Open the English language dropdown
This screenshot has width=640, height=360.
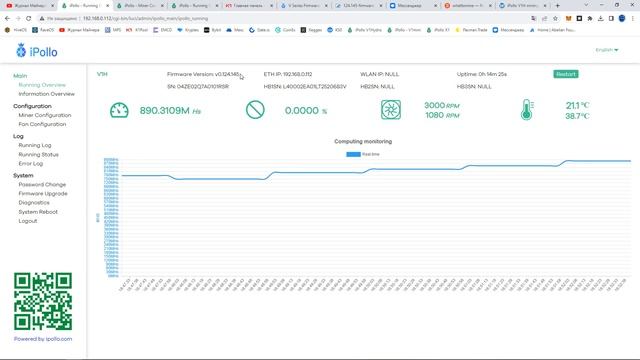tap(607, 50)
